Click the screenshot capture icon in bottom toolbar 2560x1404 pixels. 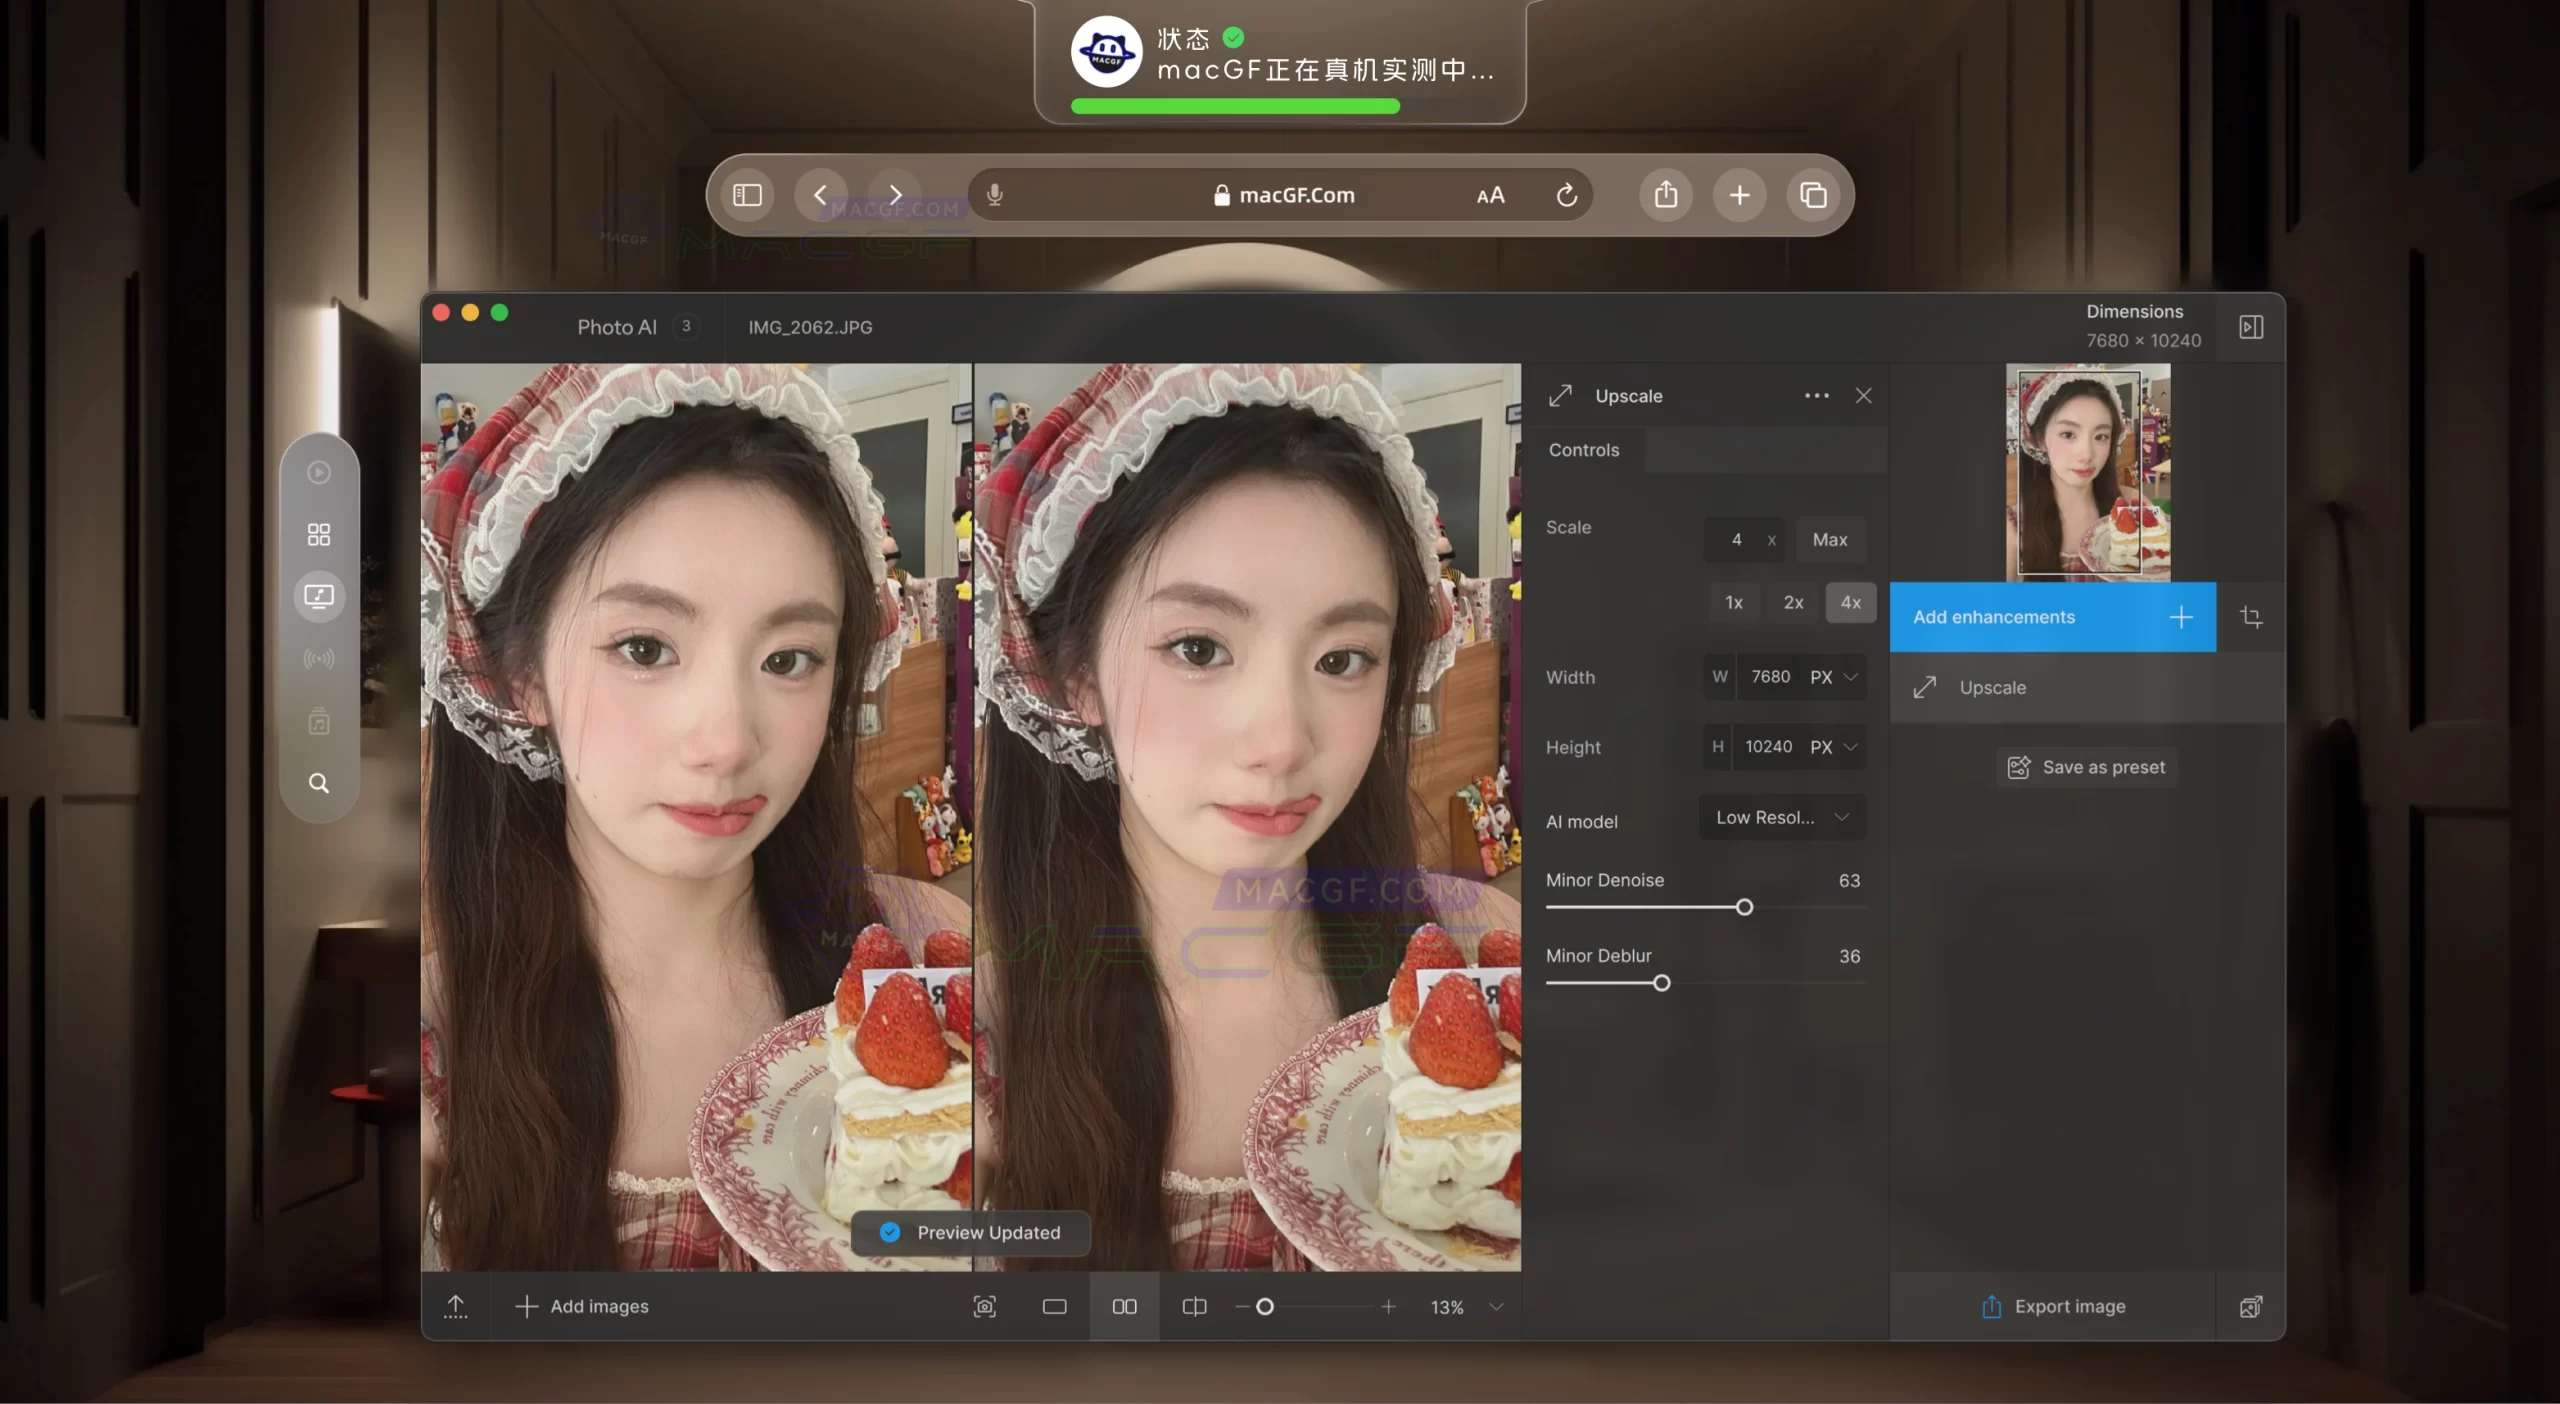click(x=985, y=1306)
